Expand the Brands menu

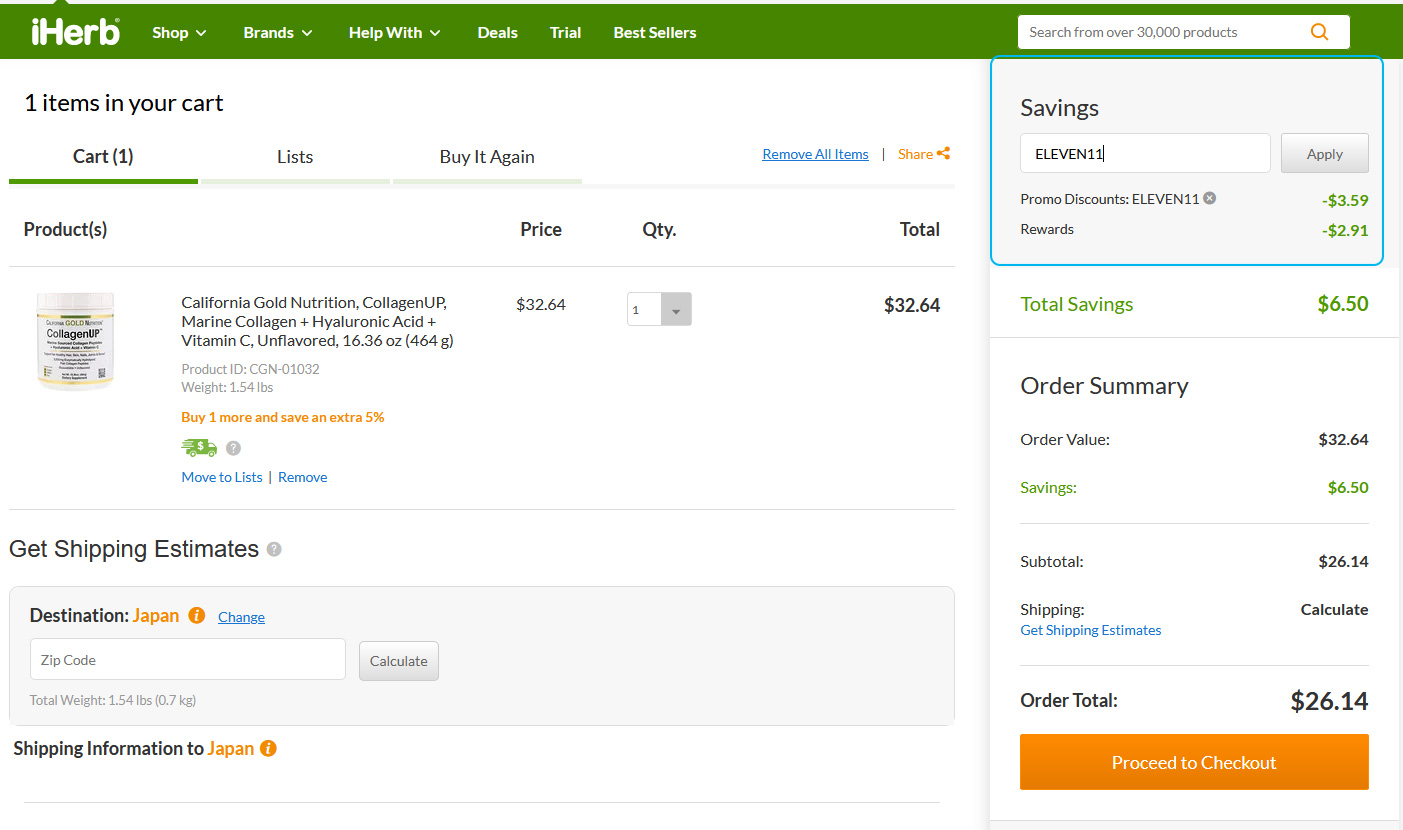tap(278, 32)
